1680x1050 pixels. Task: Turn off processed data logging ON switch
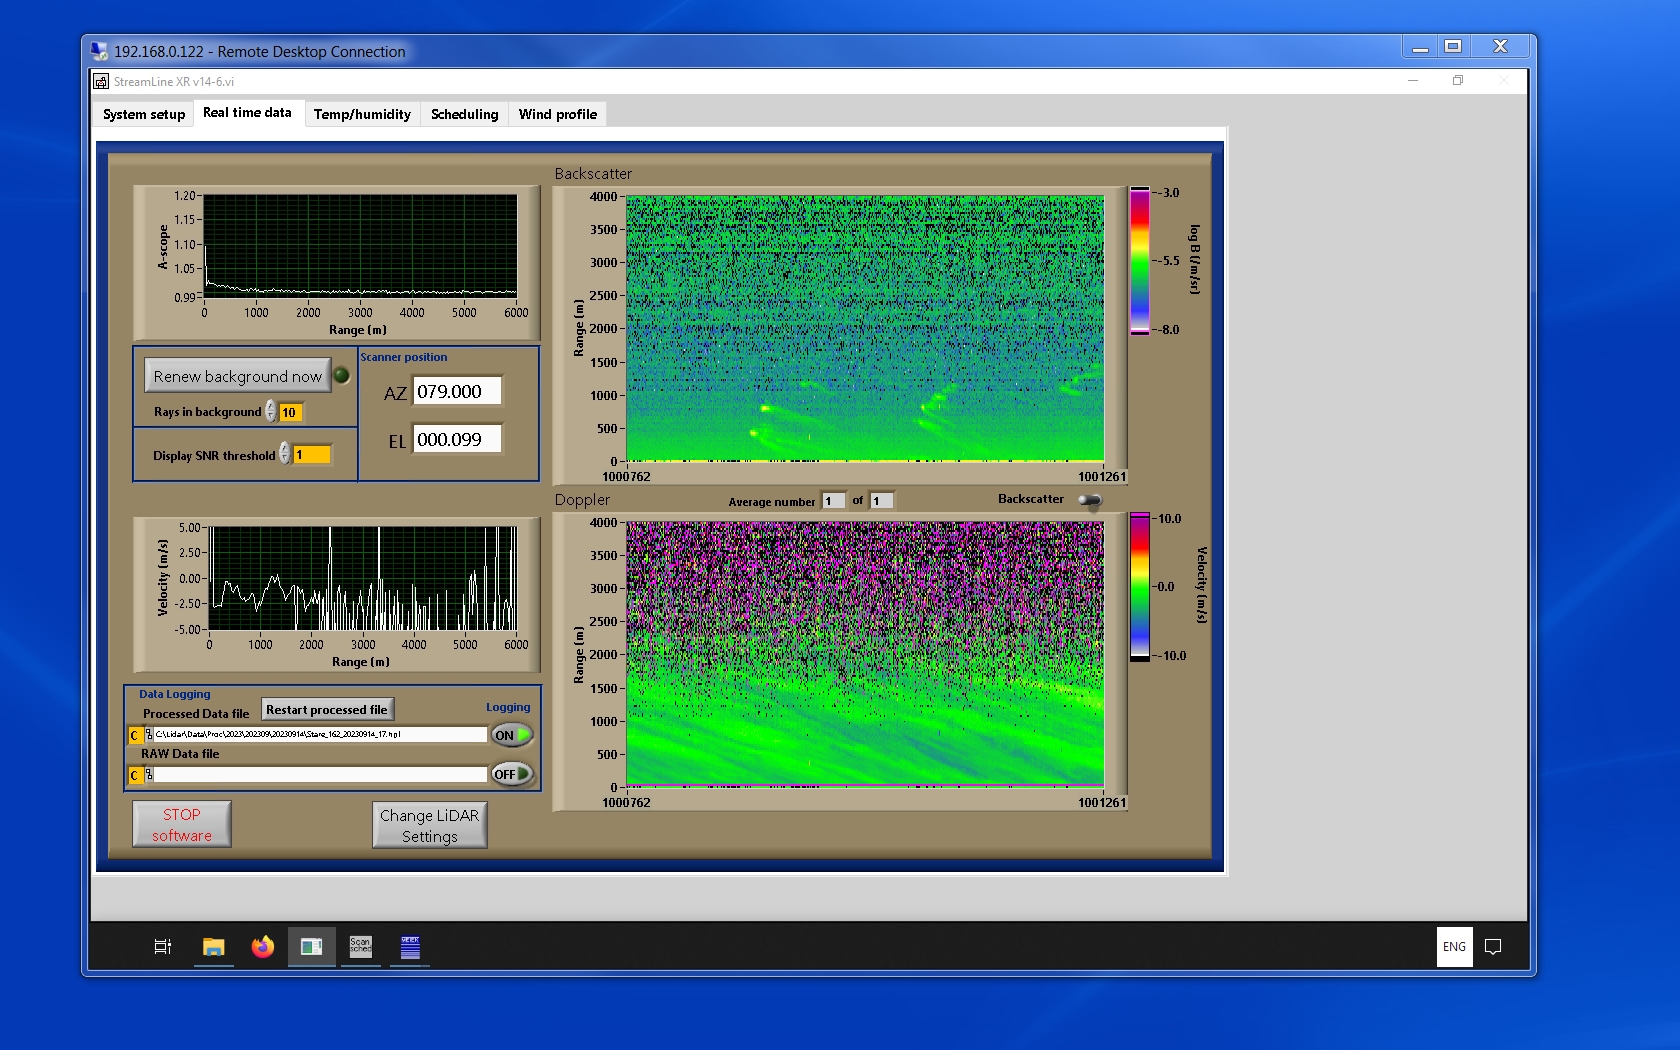click(x=511, y=735)
